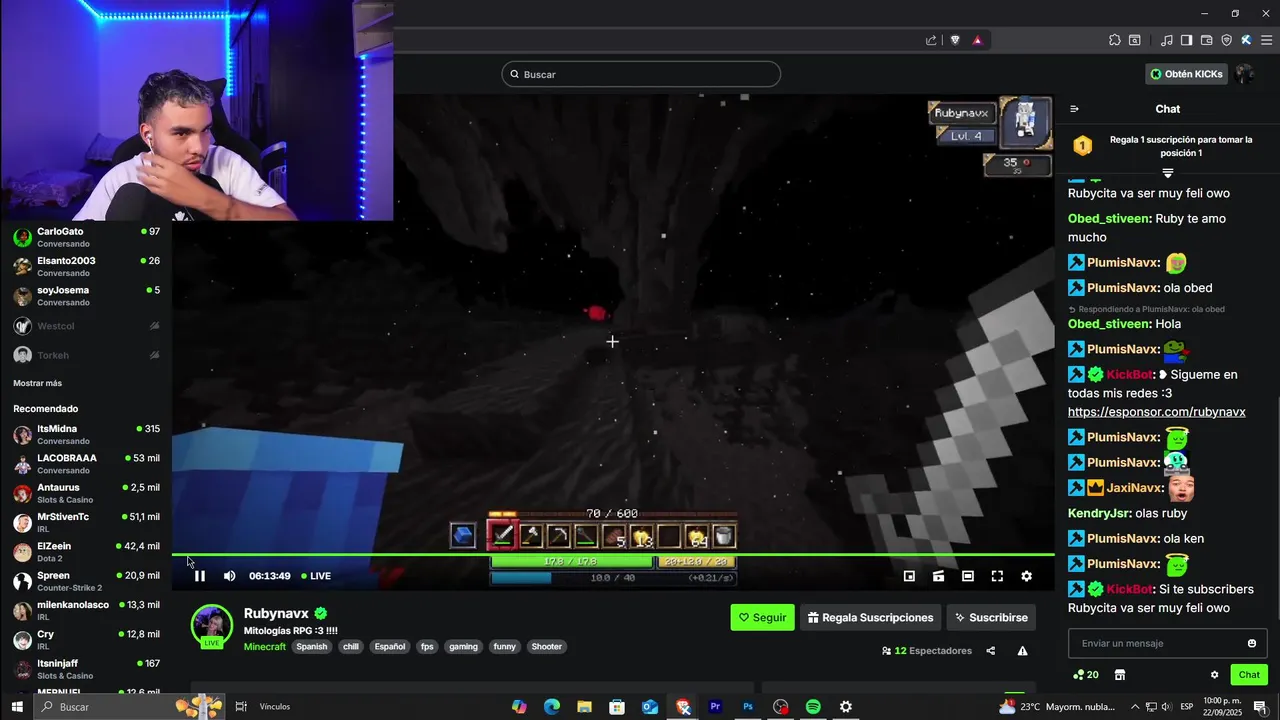This screenshot has width=1280, height=720.
Task: Collapse the chat panel with arrow icon
Action: click(x=1075, y=109)
